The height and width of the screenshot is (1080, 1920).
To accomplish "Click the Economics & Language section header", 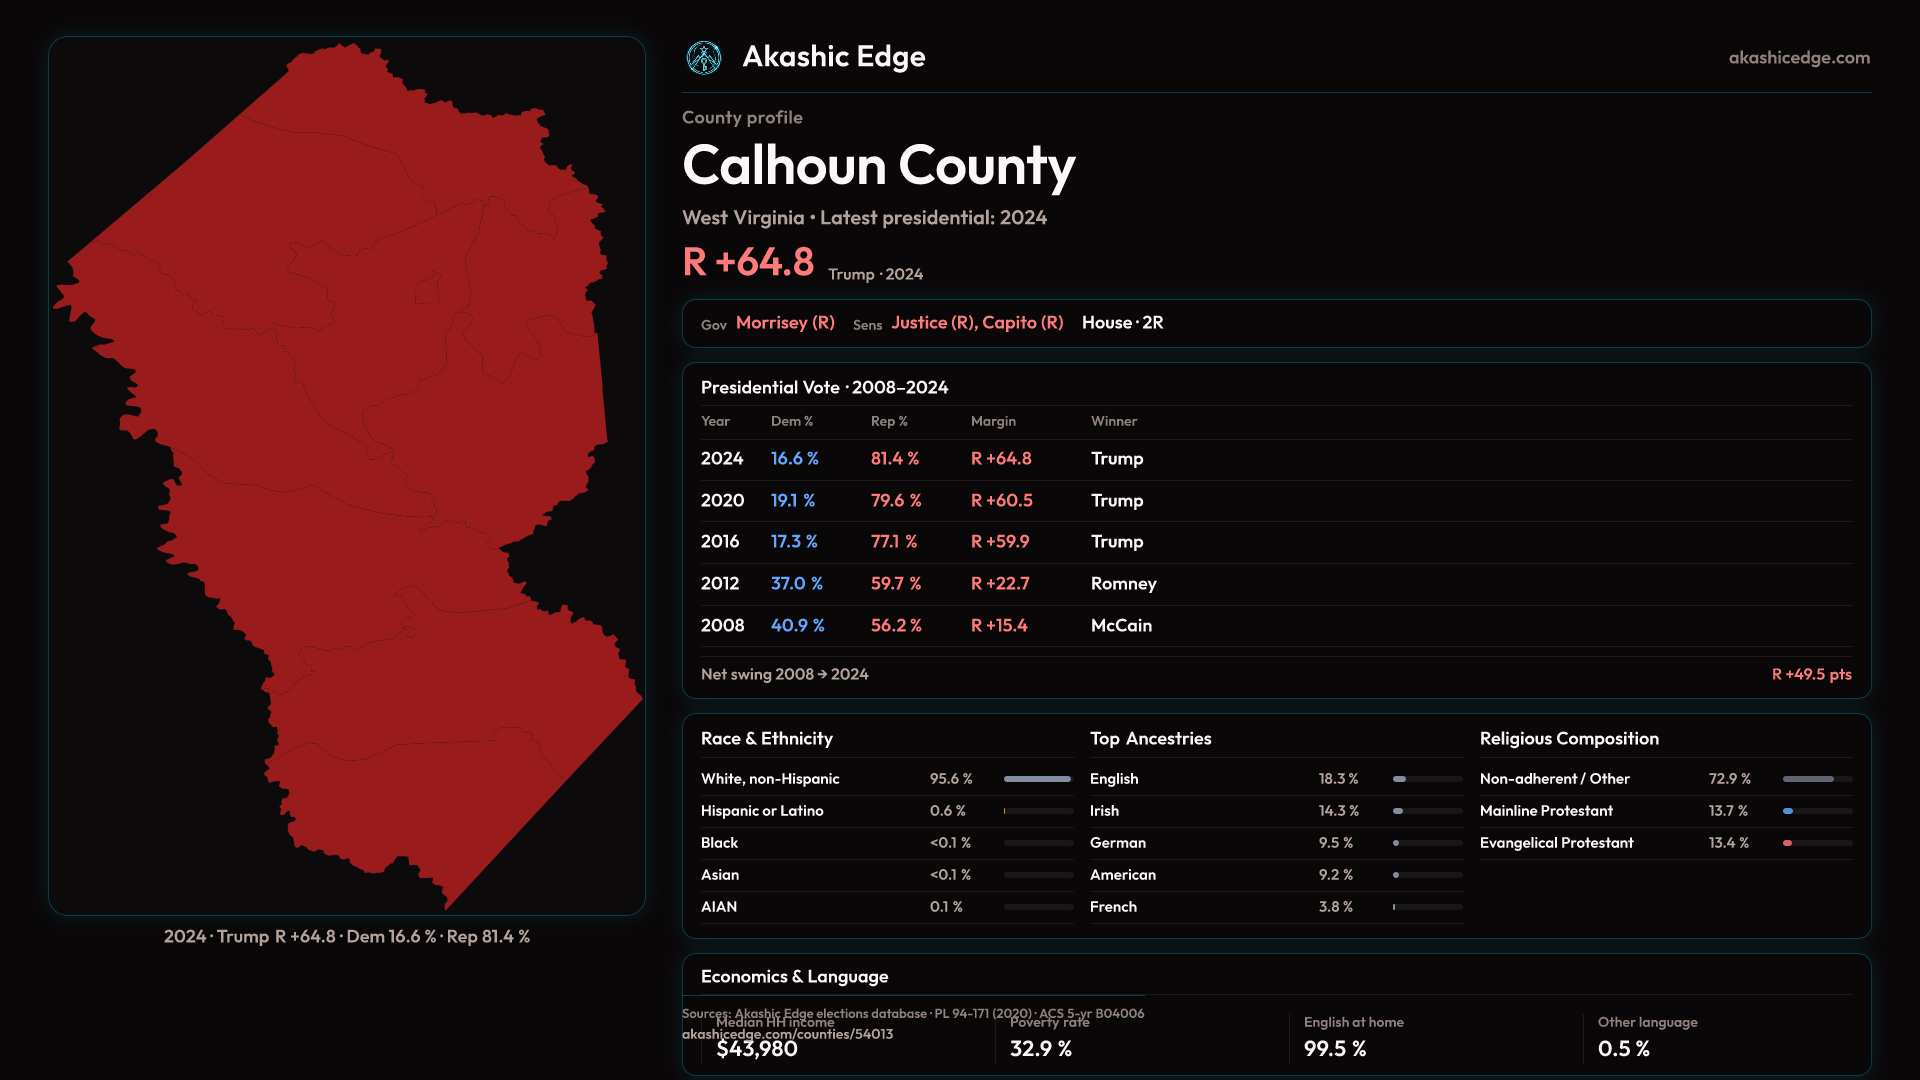I will click(794, 977).
